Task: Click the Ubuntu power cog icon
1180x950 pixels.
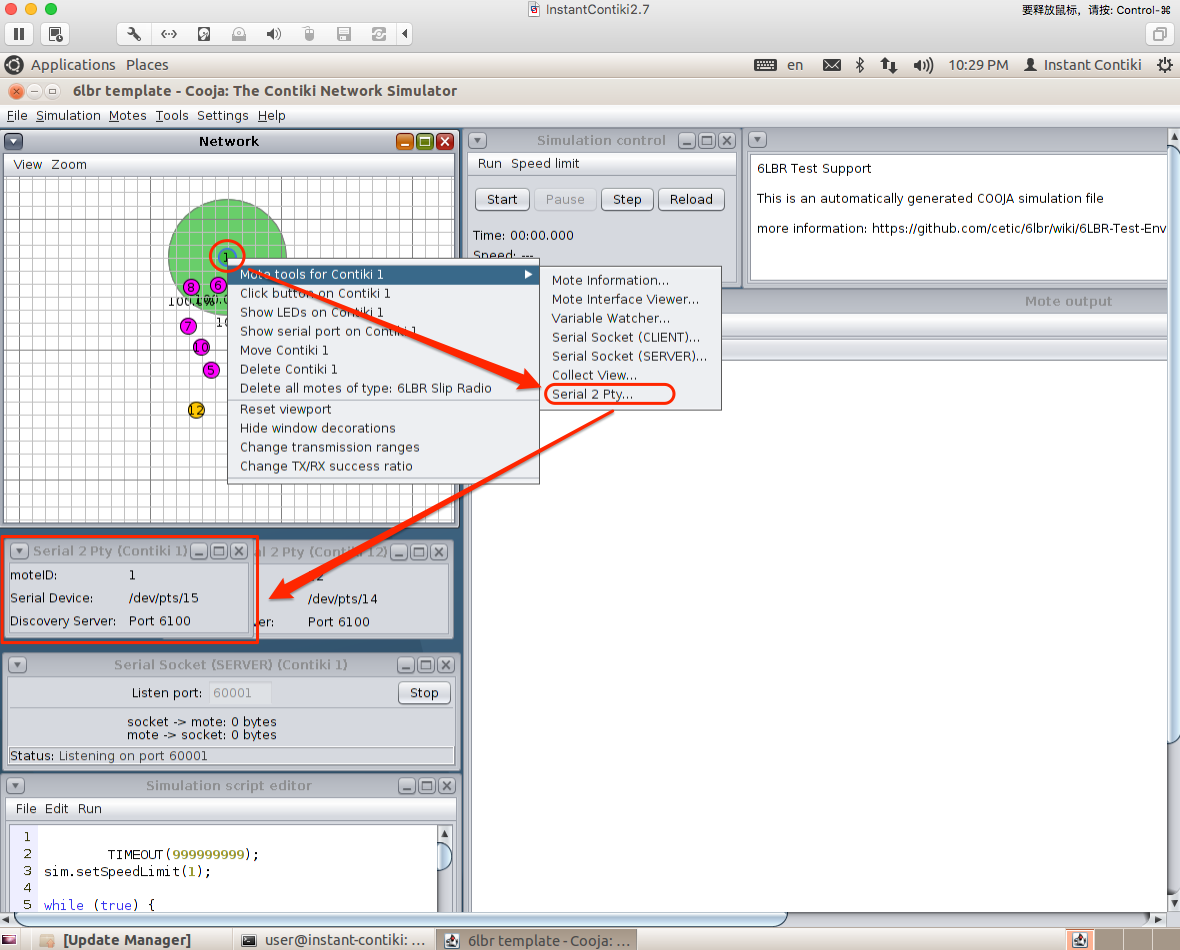Action: tap(1164, 65)
